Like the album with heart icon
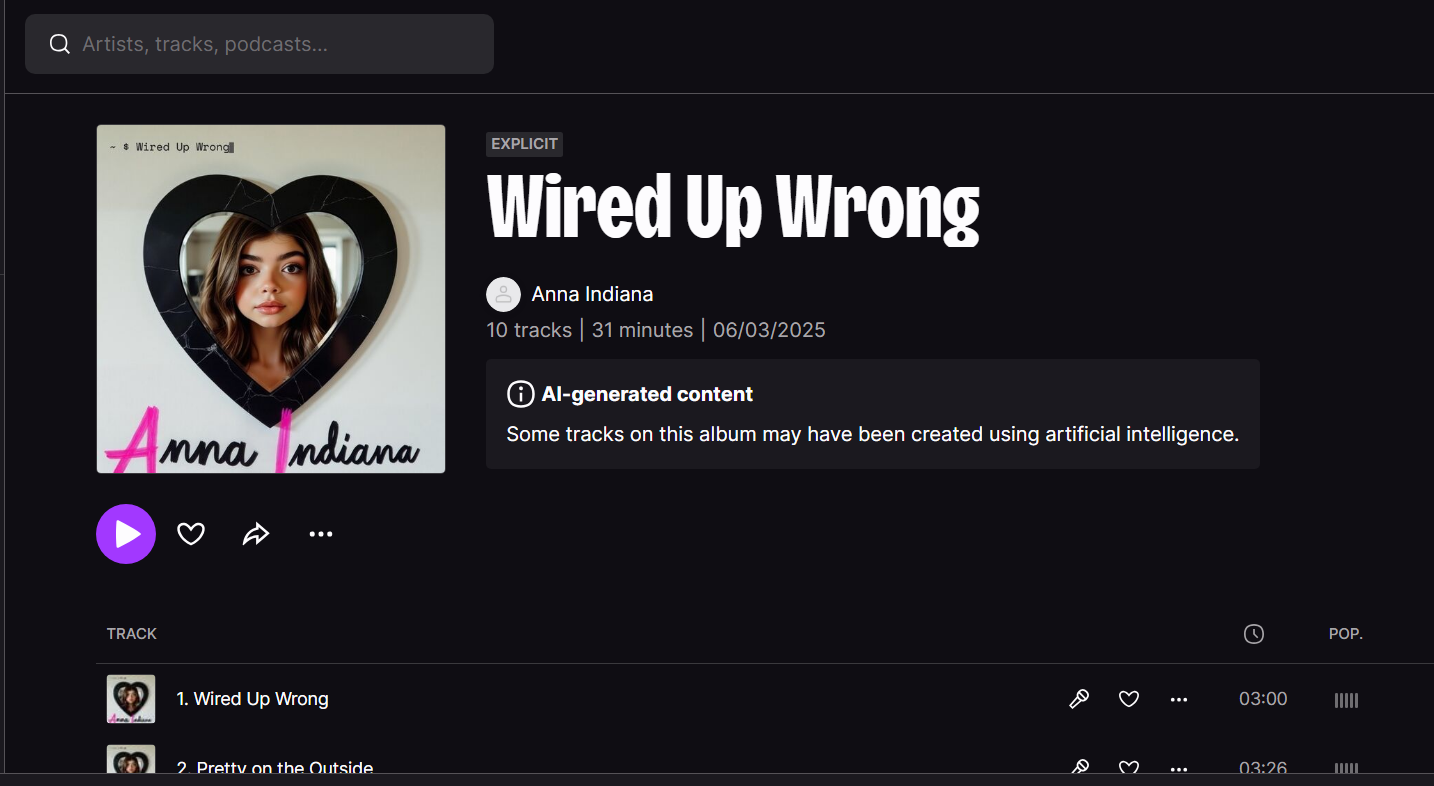 191,534
